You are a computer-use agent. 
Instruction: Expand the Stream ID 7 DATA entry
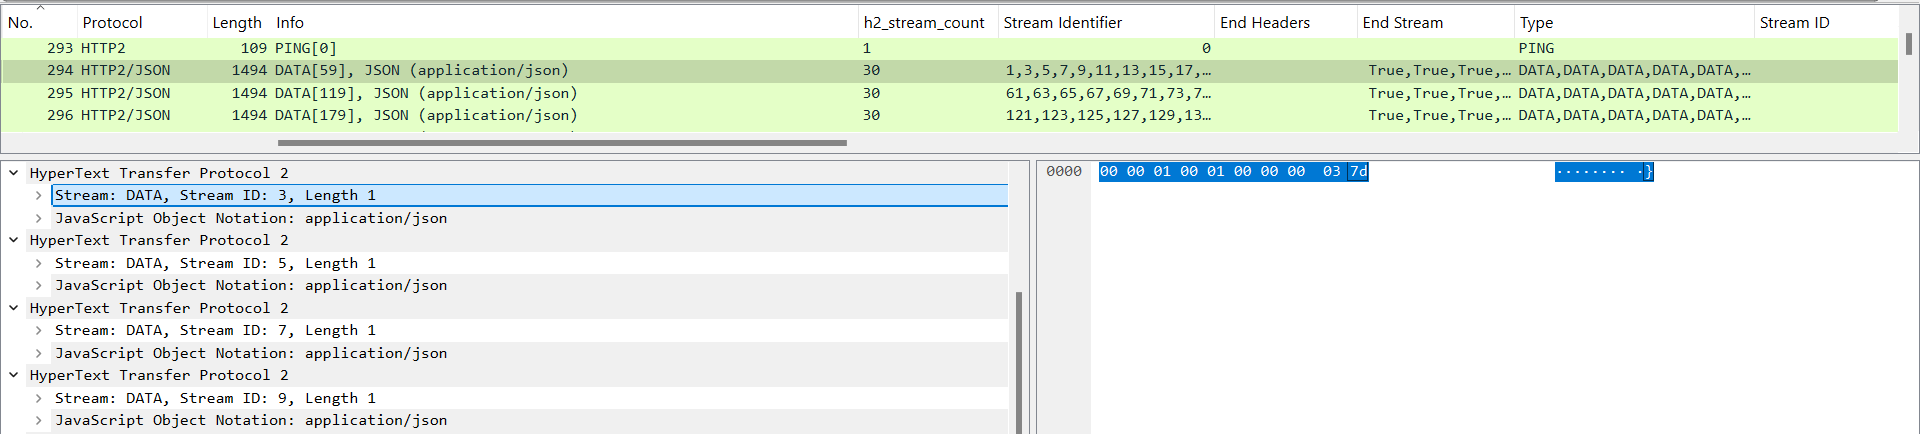pyautogui.click(x=38, y=331)
